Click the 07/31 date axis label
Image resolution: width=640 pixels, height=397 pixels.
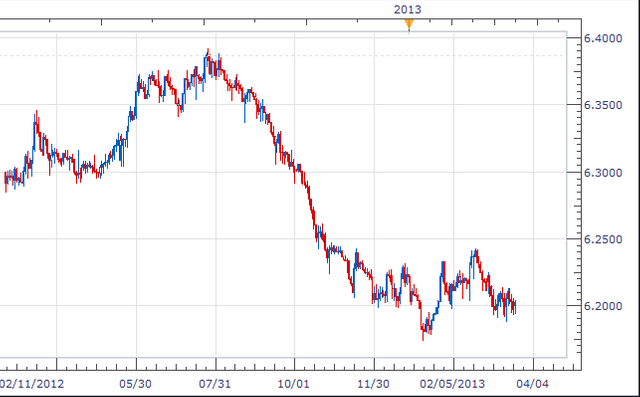point(215,384)
